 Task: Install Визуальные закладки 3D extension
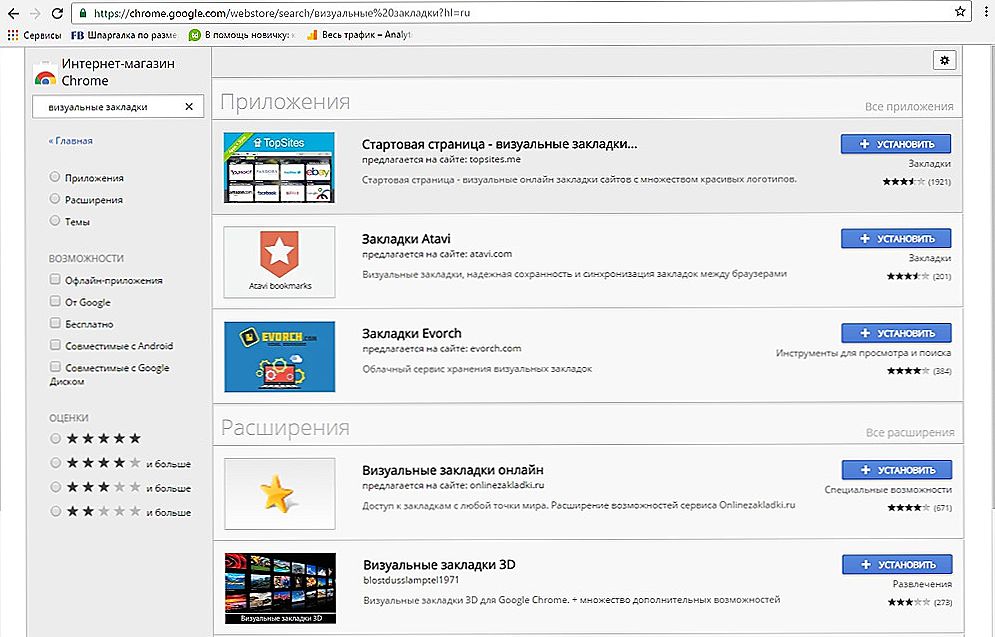pyautogui.click(x=896, y=563)
